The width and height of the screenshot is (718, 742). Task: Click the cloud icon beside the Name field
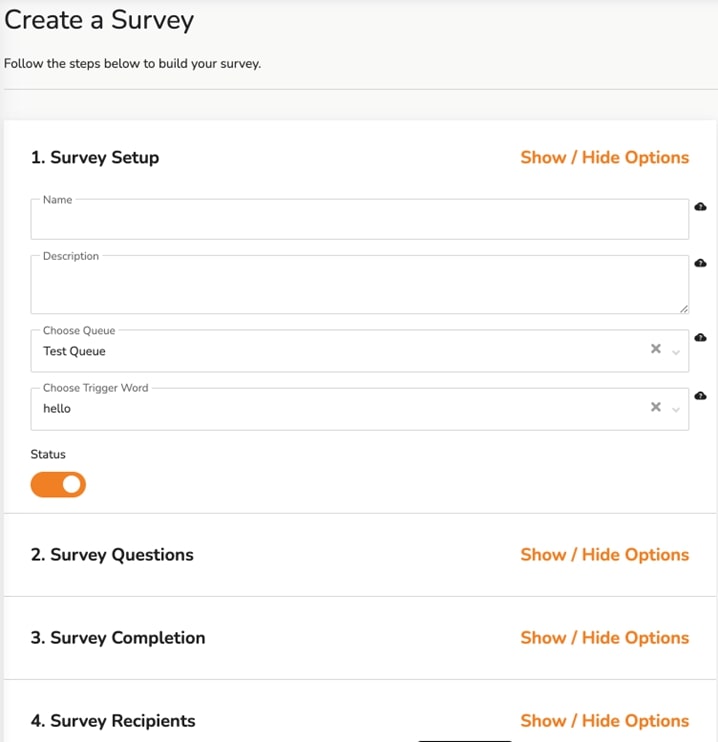coord(700,207)
